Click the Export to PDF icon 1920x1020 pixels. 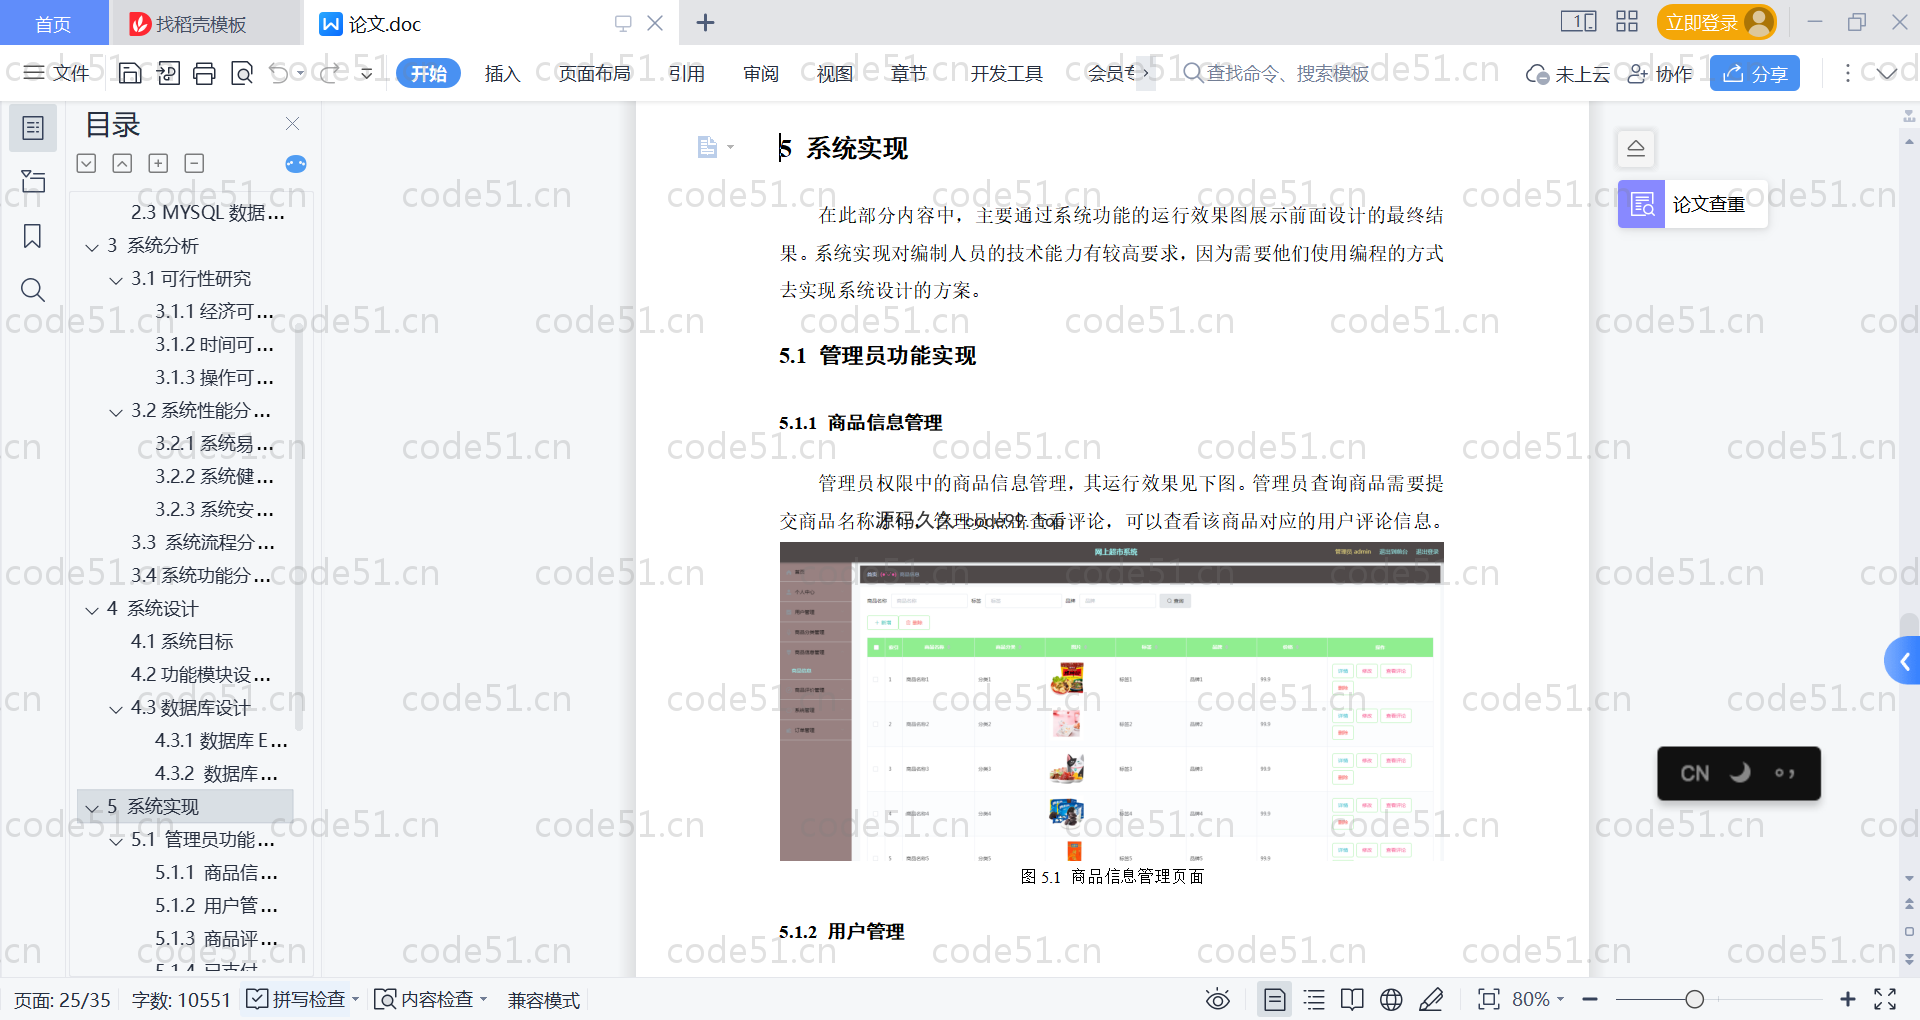[x=168, y=73]
